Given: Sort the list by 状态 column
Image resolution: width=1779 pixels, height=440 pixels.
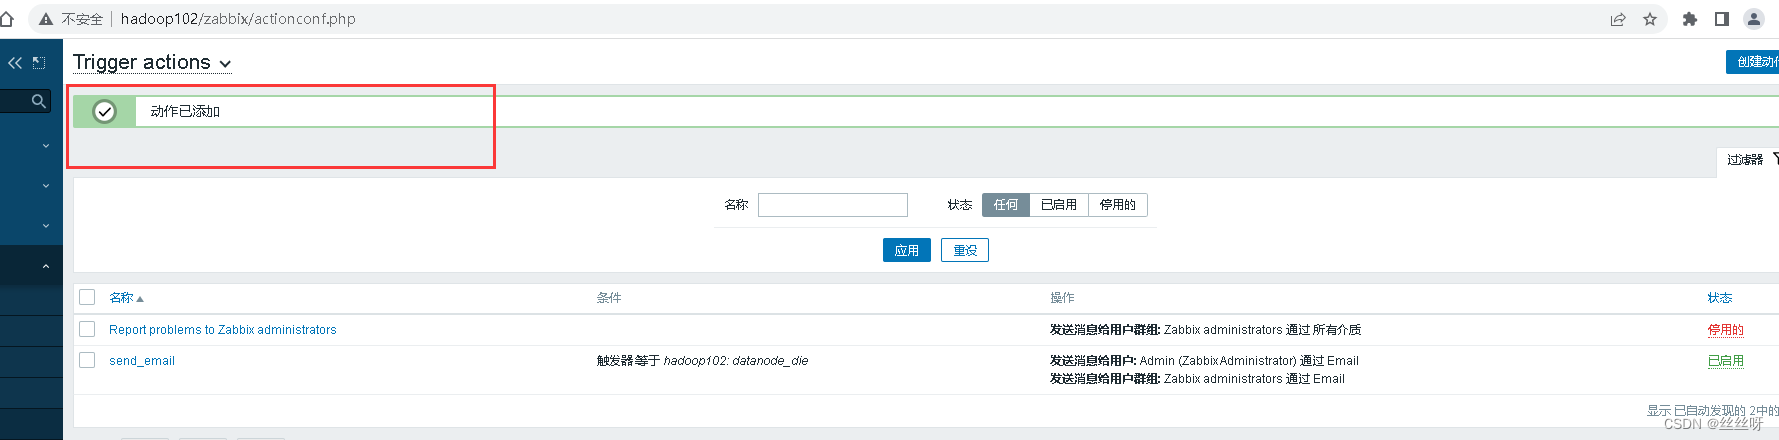Looking at the screenshot, I should coord(1720,298).
